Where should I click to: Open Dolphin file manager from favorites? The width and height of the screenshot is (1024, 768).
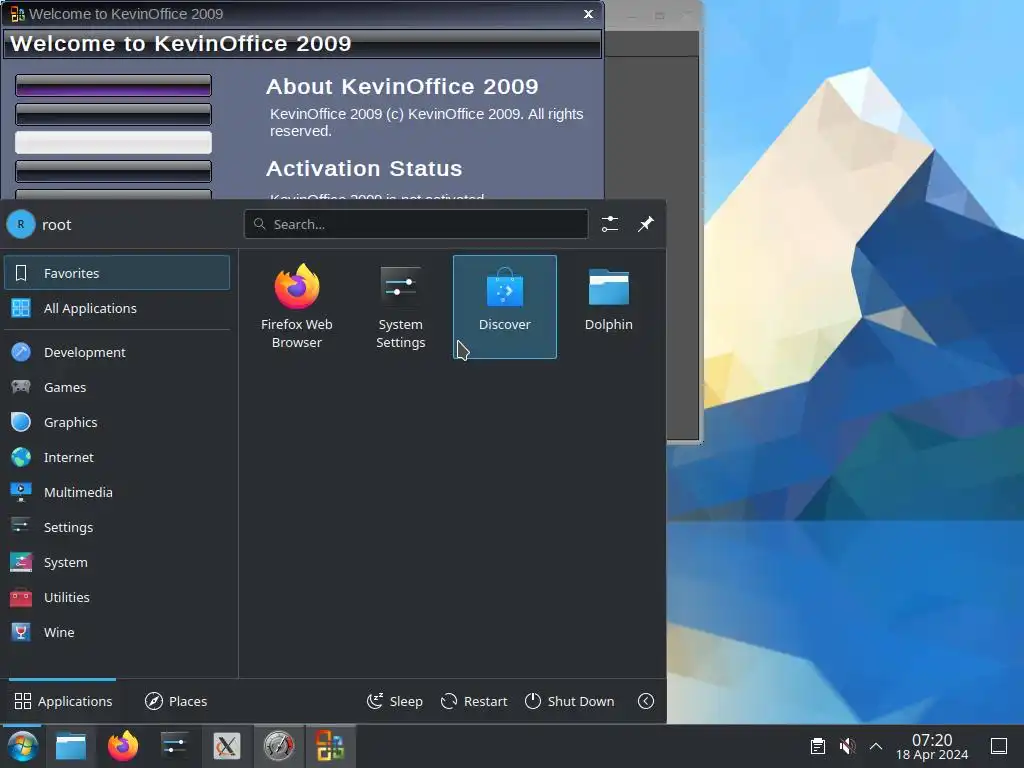[609, 306]
